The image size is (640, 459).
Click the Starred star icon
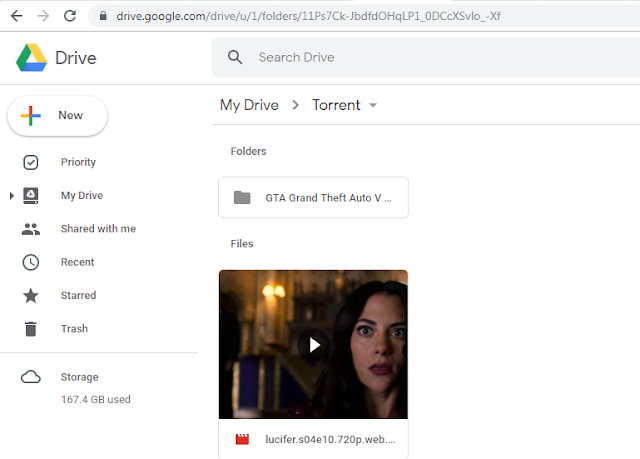tap(31, 295)
